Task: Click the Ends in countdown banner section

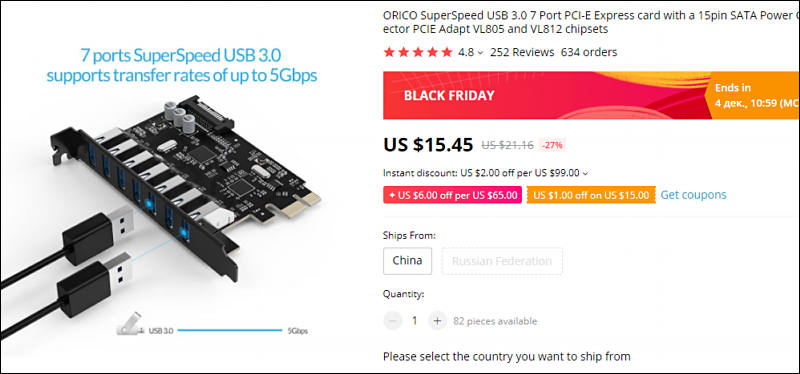Action: (x=752, y=95)
